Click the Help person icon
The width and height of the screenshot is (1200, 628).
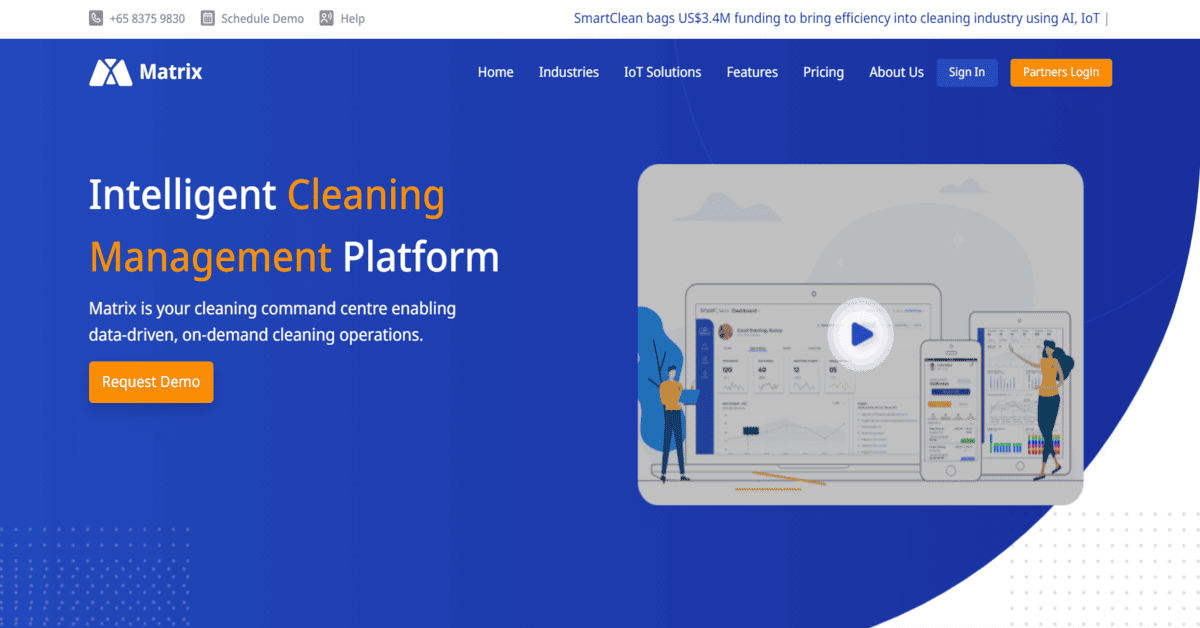click(327, 18)
